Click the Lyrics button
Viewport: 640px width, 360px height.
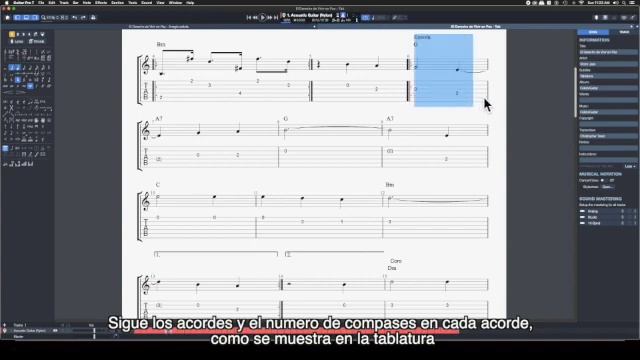[x=17, y=42]
